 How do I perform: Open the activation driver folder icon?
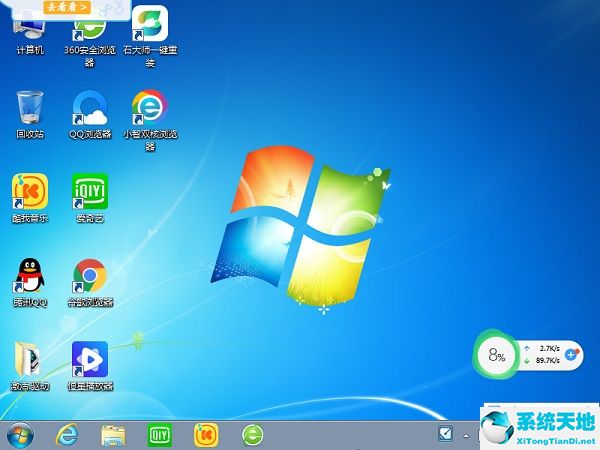pyautogui.click(x=29, y=358)
